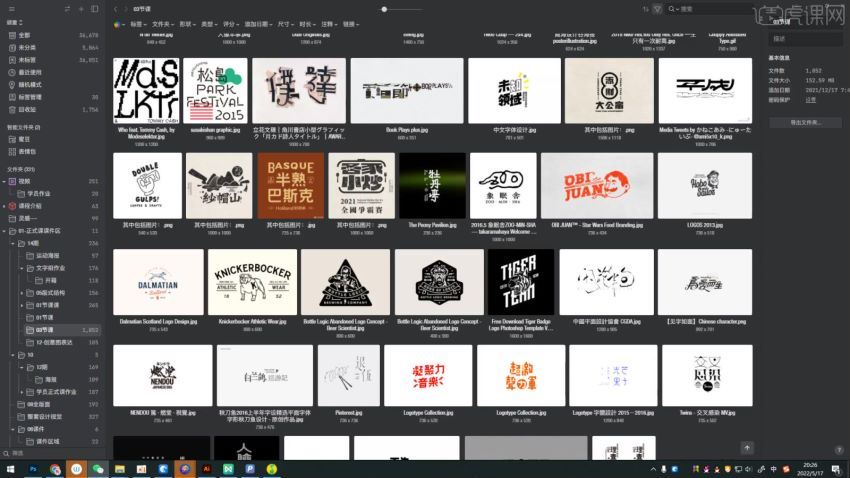850x478 pixels.
Task: Open 标签管理 in the sidebar
Action: [x=54, y=97]
